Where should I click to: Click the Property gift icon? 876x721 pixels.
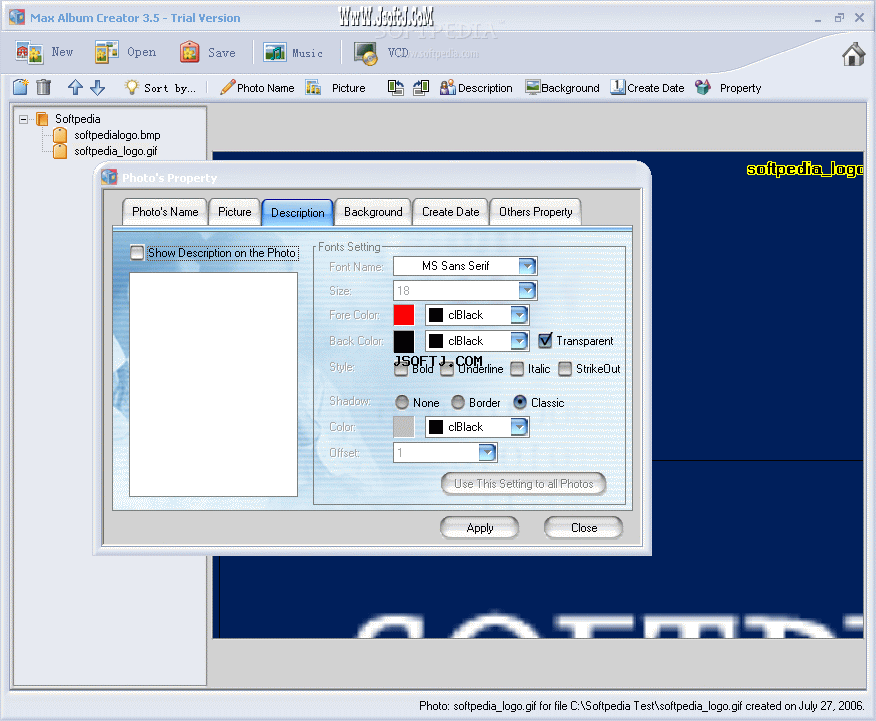(x=702, y=87)
